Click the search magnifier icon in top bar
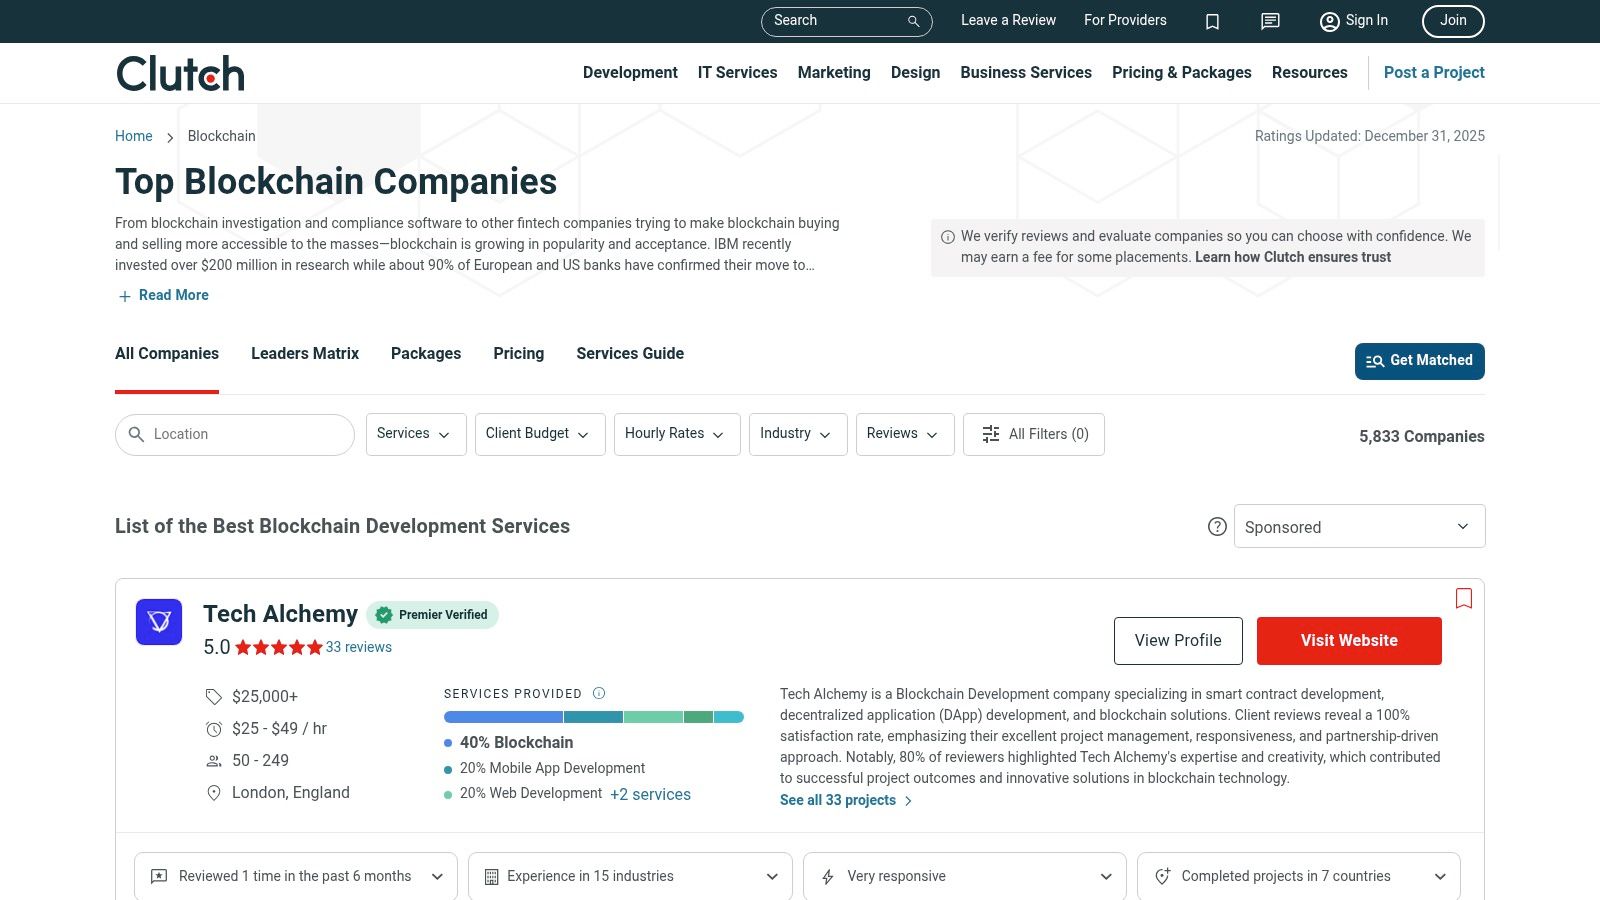The width and height of the screenshot is (1600, 900). [x=913, y=21]
